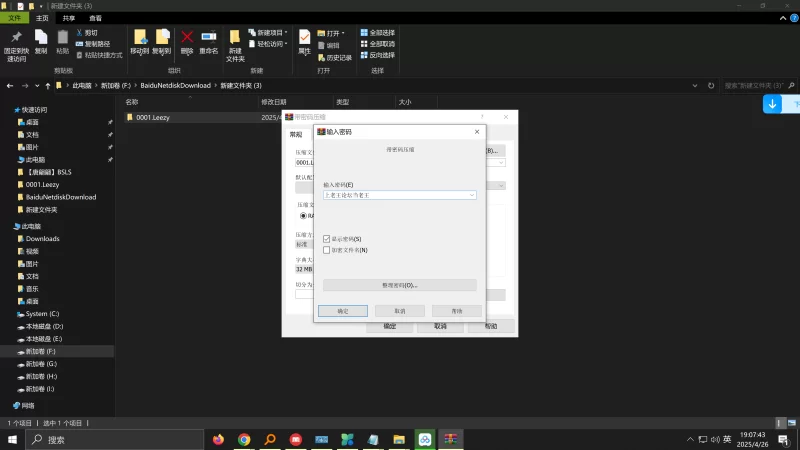
Task: Select General (常规) tab in the archive dialog
Action: 296,134
